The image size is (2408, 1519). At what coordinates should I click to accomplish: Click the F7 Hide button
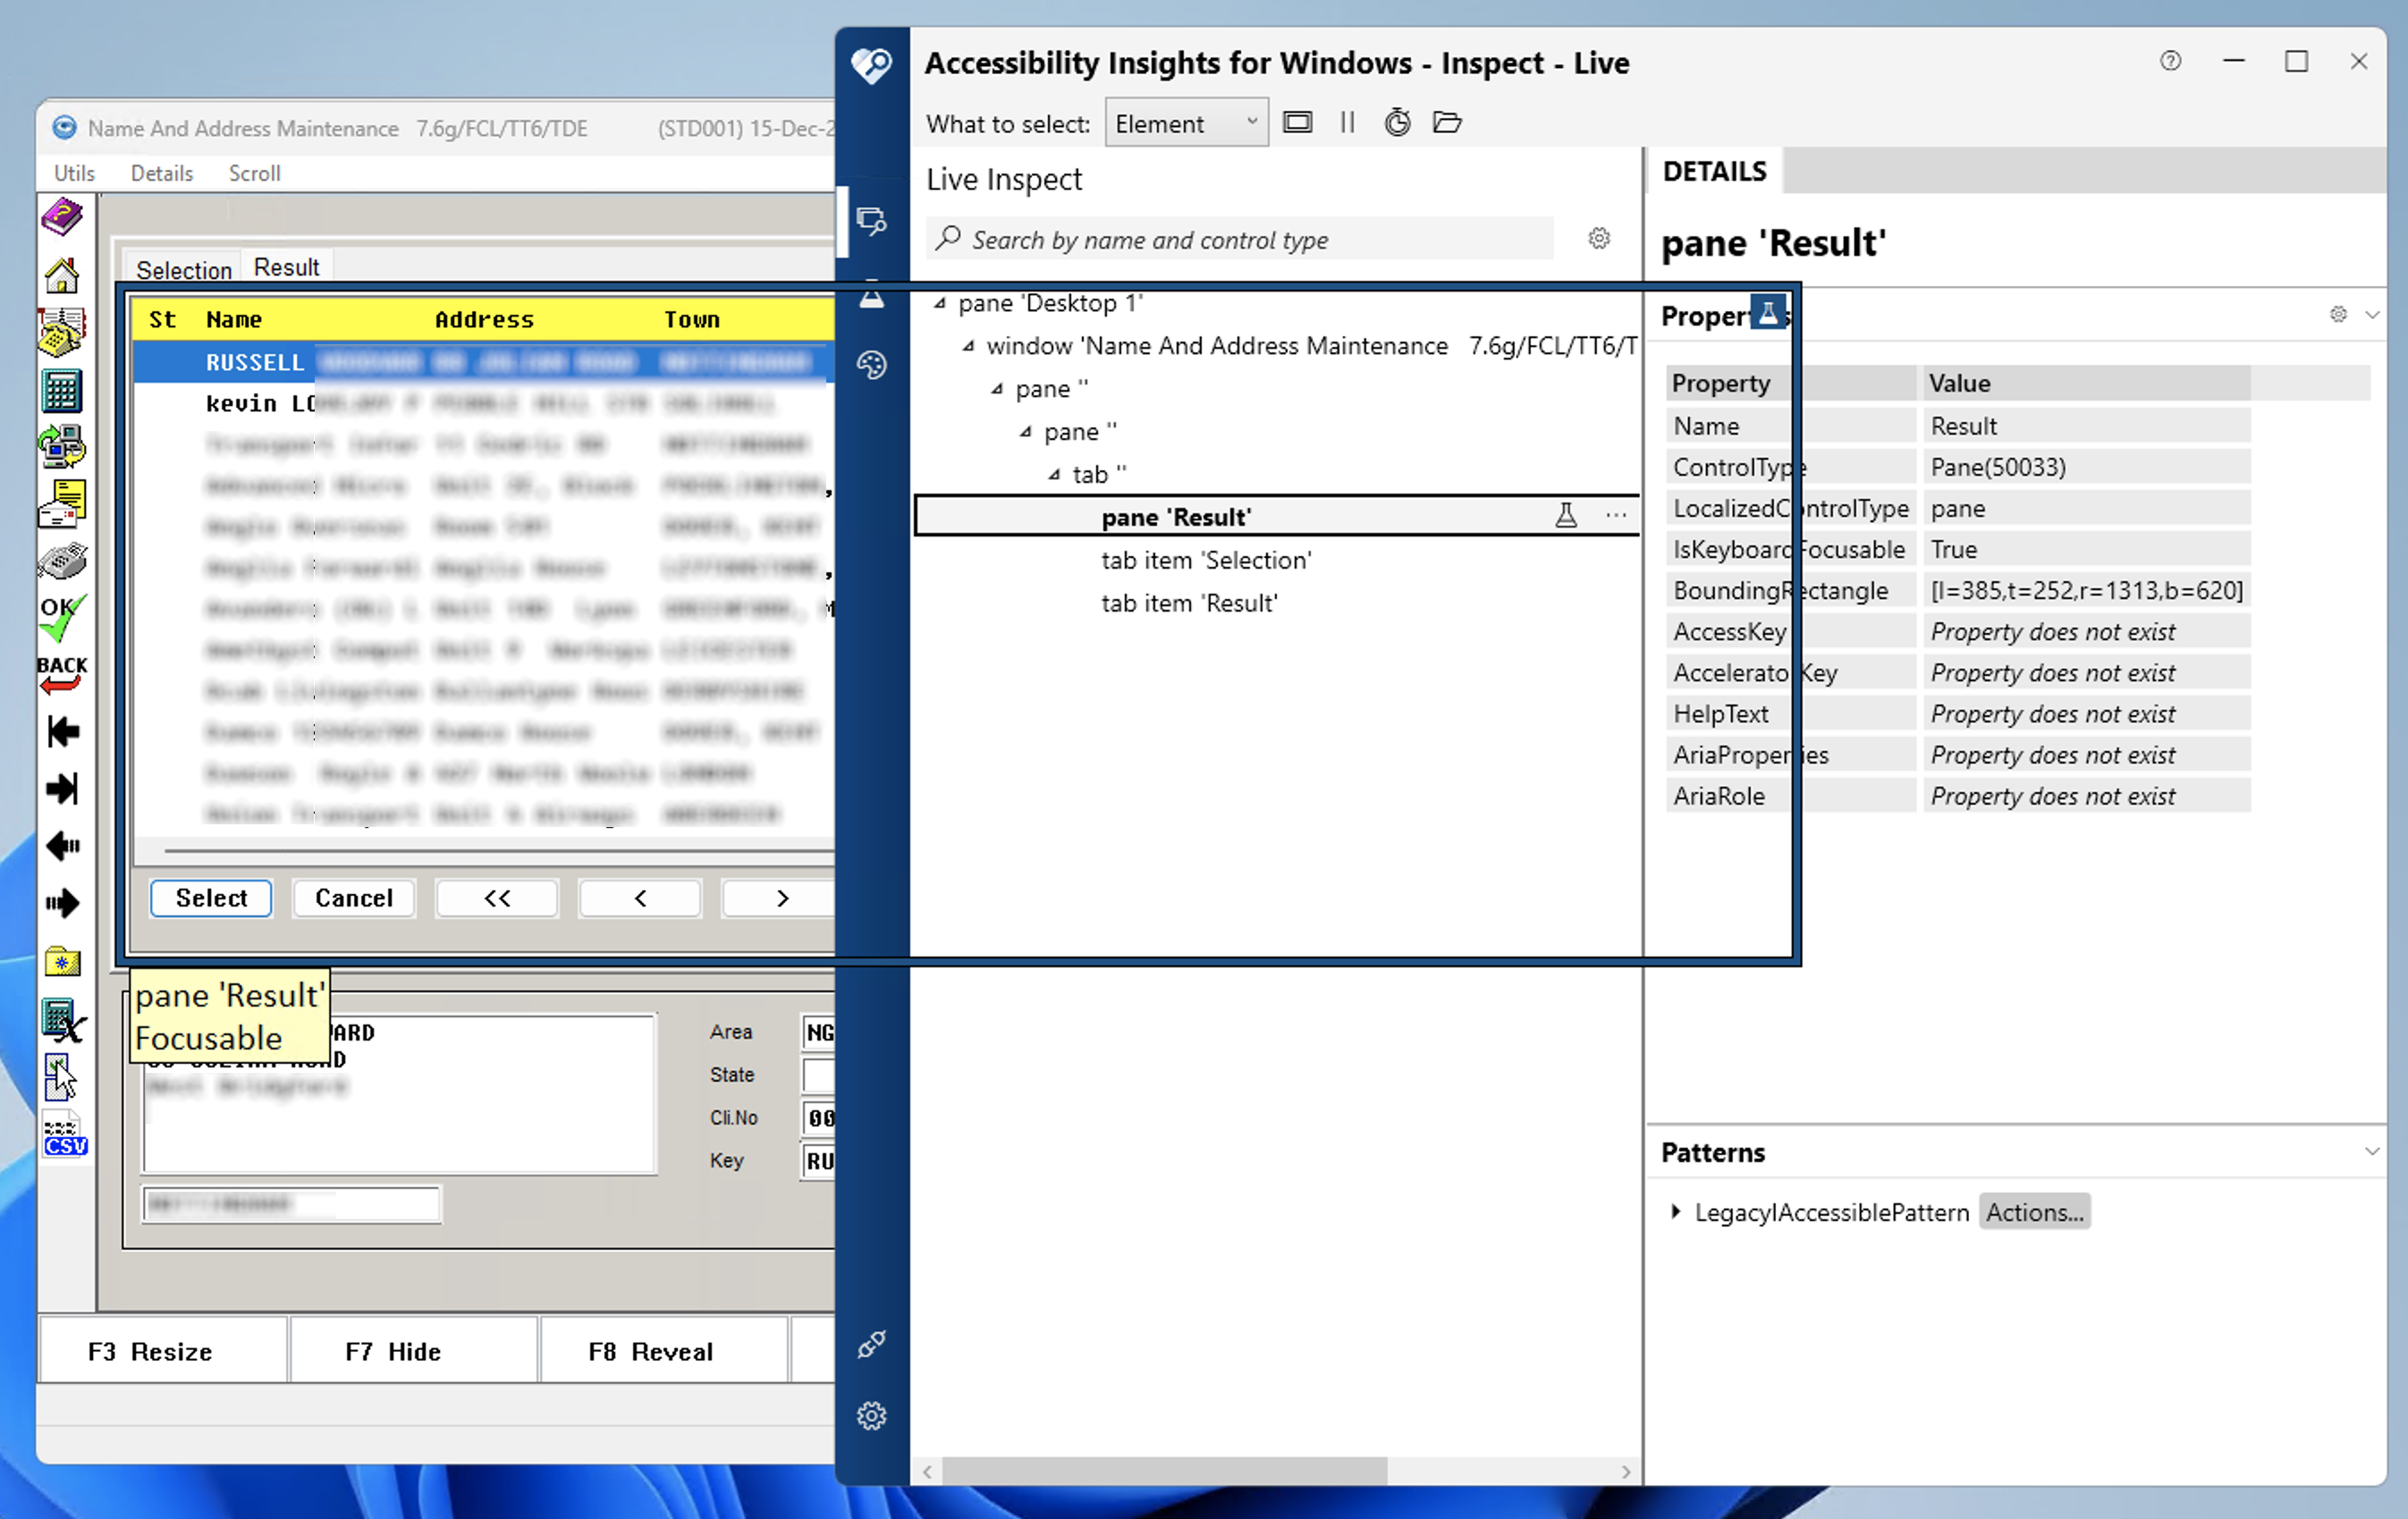coord(413,1351)
